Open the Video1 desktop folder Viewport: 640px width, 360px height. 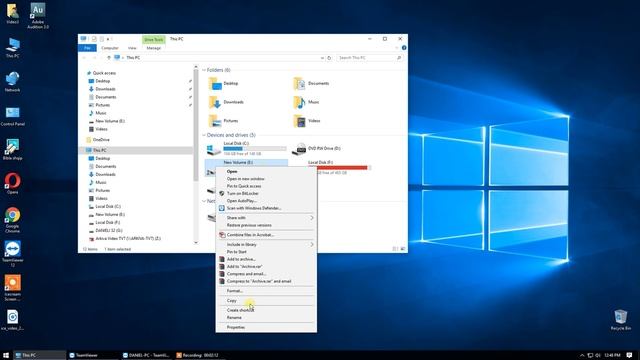12,13
